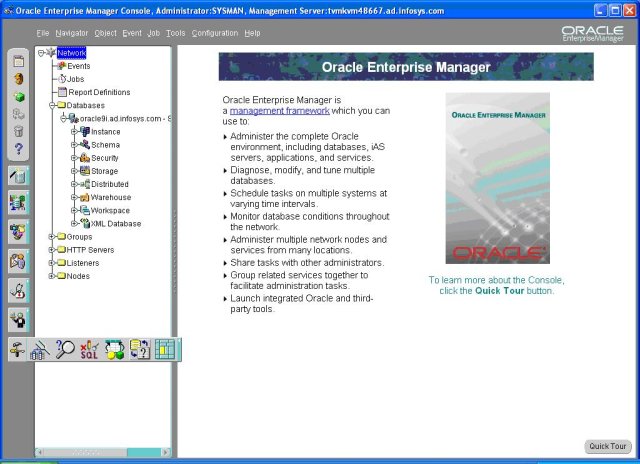
Task: Click the Schema node icon
Action: [85, 144]
